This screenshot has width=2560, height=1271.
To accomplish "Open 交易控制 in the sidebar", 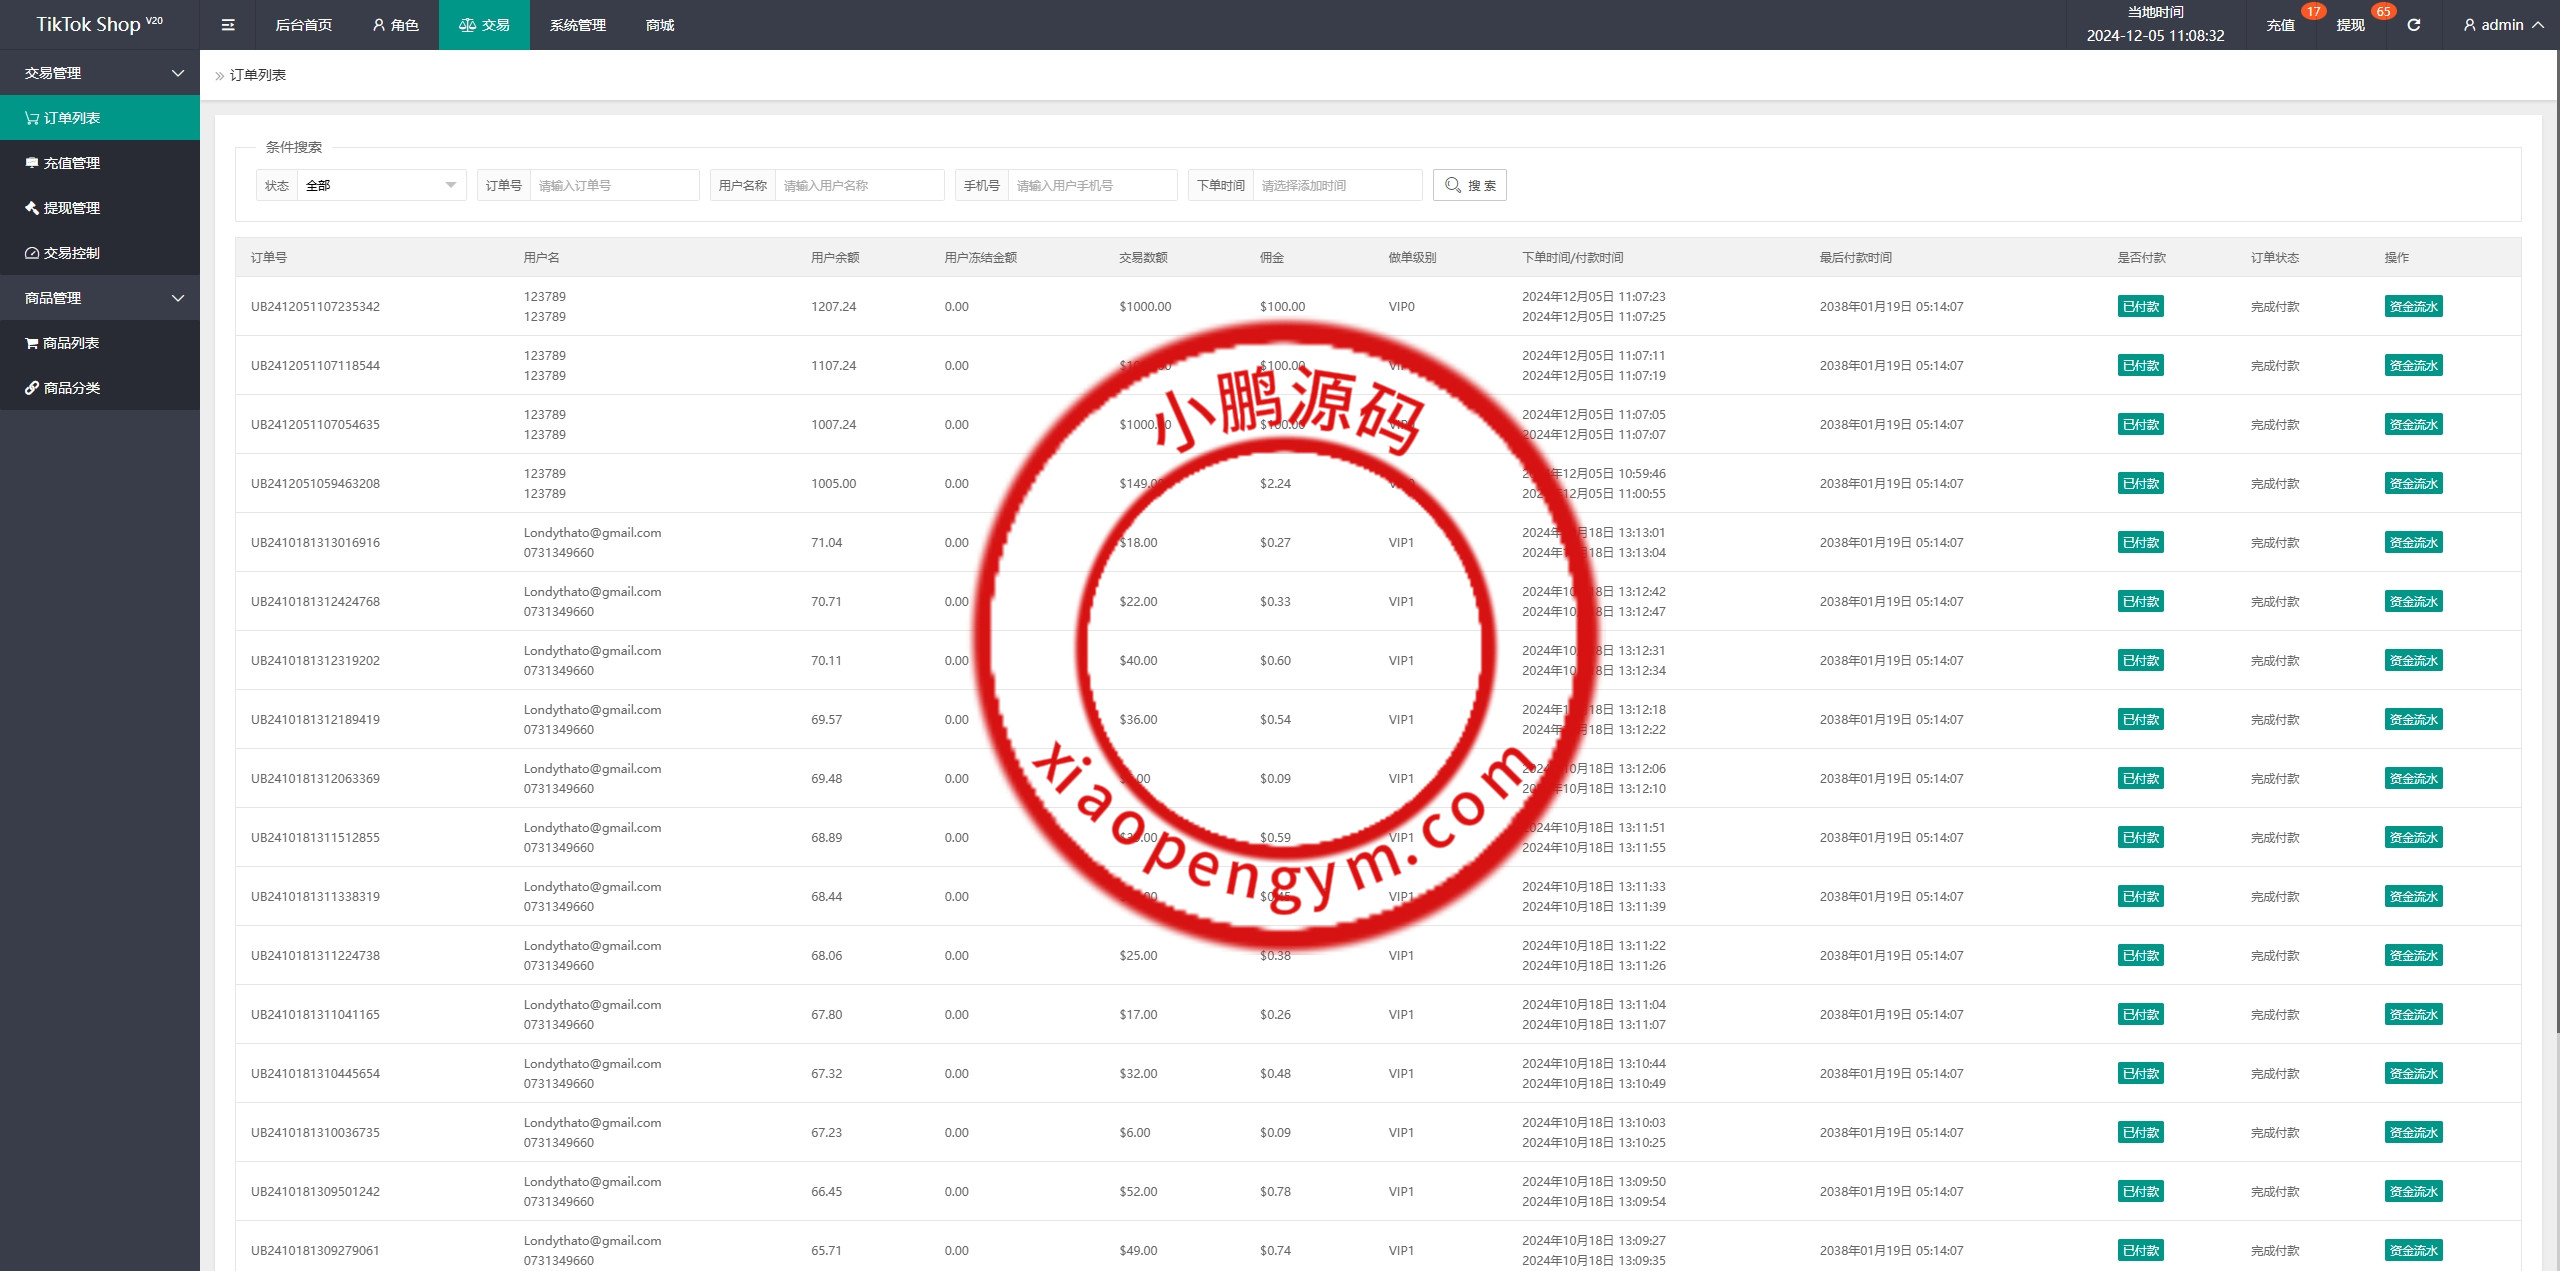I will pos(71,253).
